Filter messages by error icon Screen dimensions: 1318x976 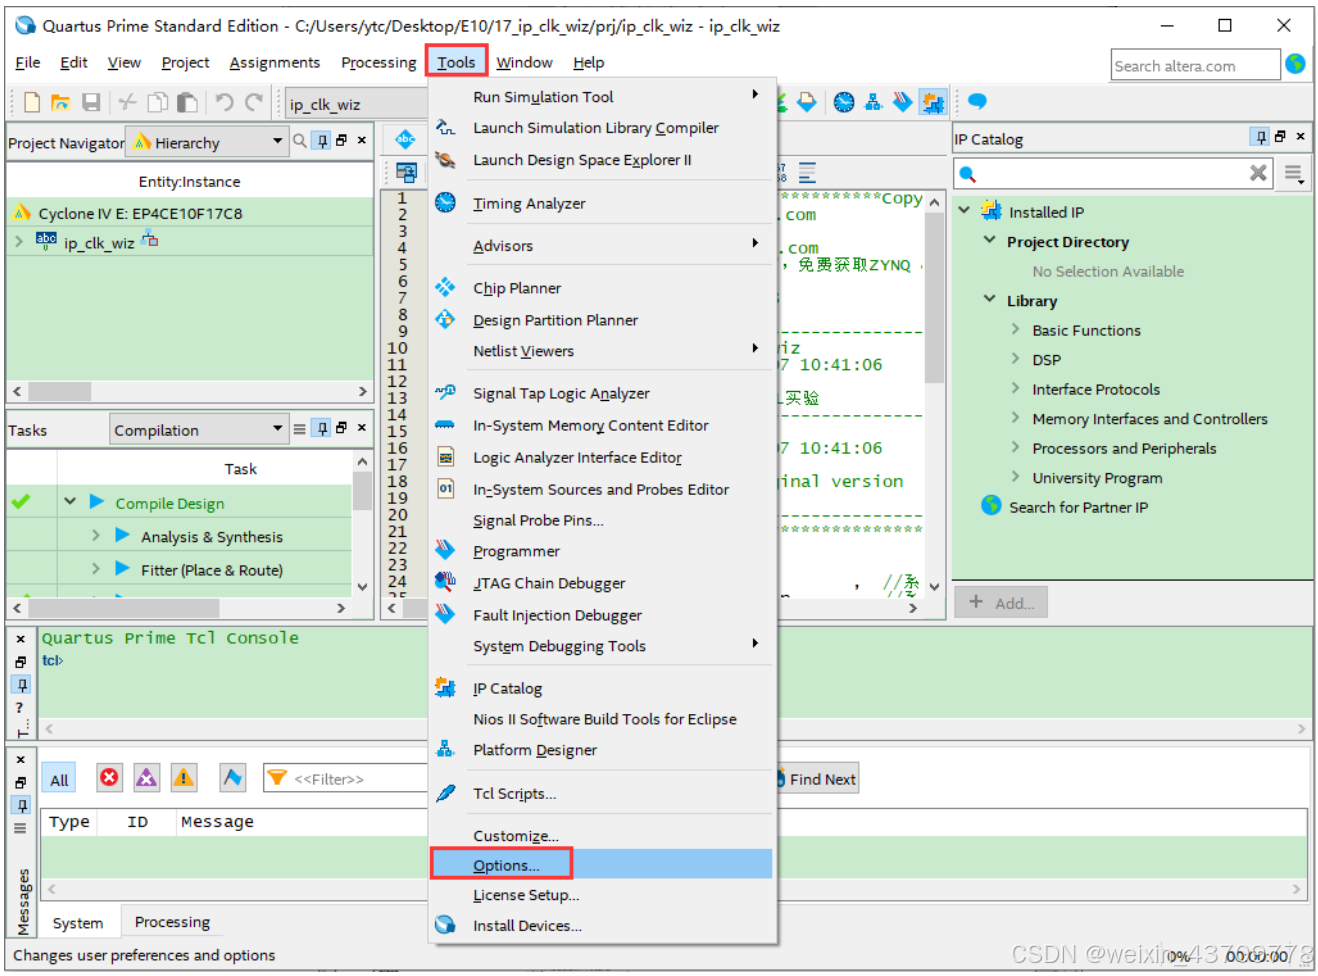[110, 777]
